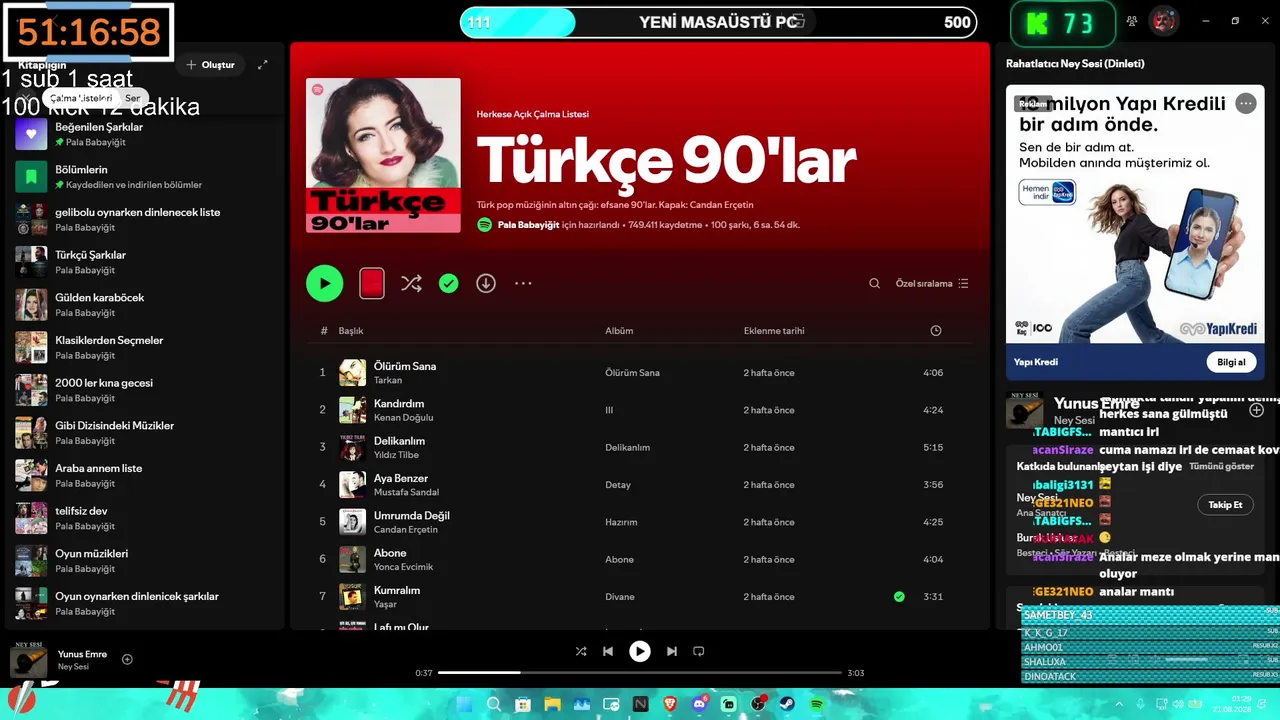This screenshot has width=1280, height=720.
Task: Open the ad options three-dot menu
Action: click(x=1245, y=103)
